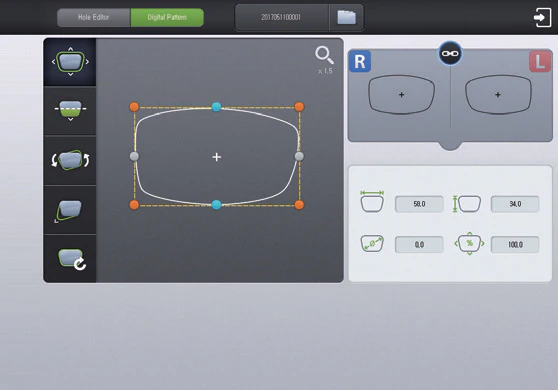Click the magnifier zoom x1.5 icon

click(x=324, y=60)
